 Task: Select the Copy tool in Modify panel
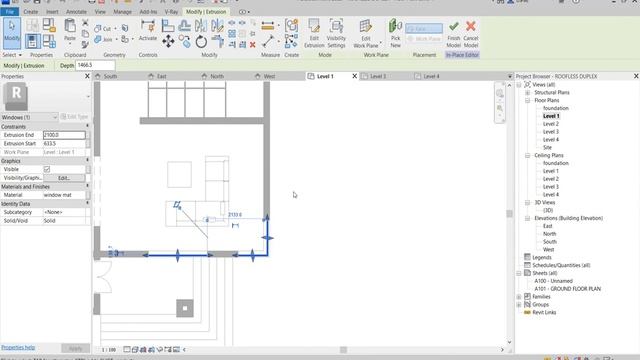click(x=184, y=41)
